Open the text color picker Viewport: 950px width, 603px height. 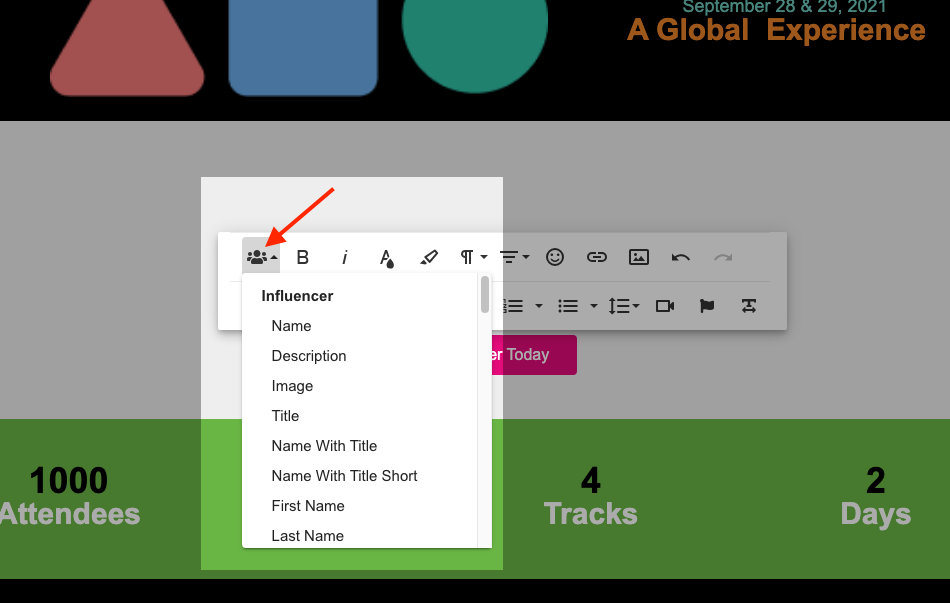387,258
